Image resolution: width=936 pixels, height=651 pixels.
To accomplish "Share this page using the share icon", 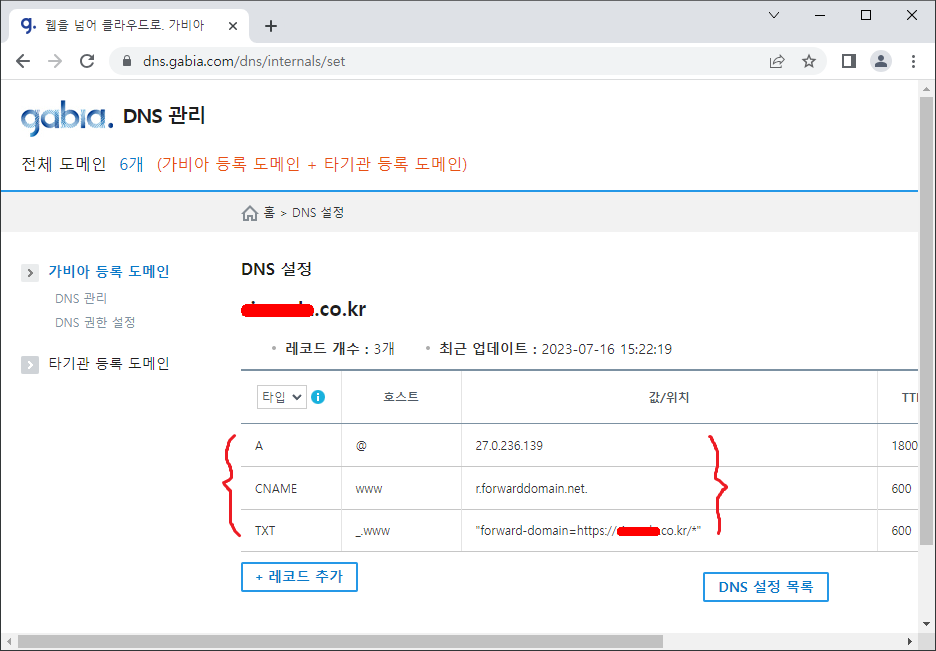I will click(777, 61).
